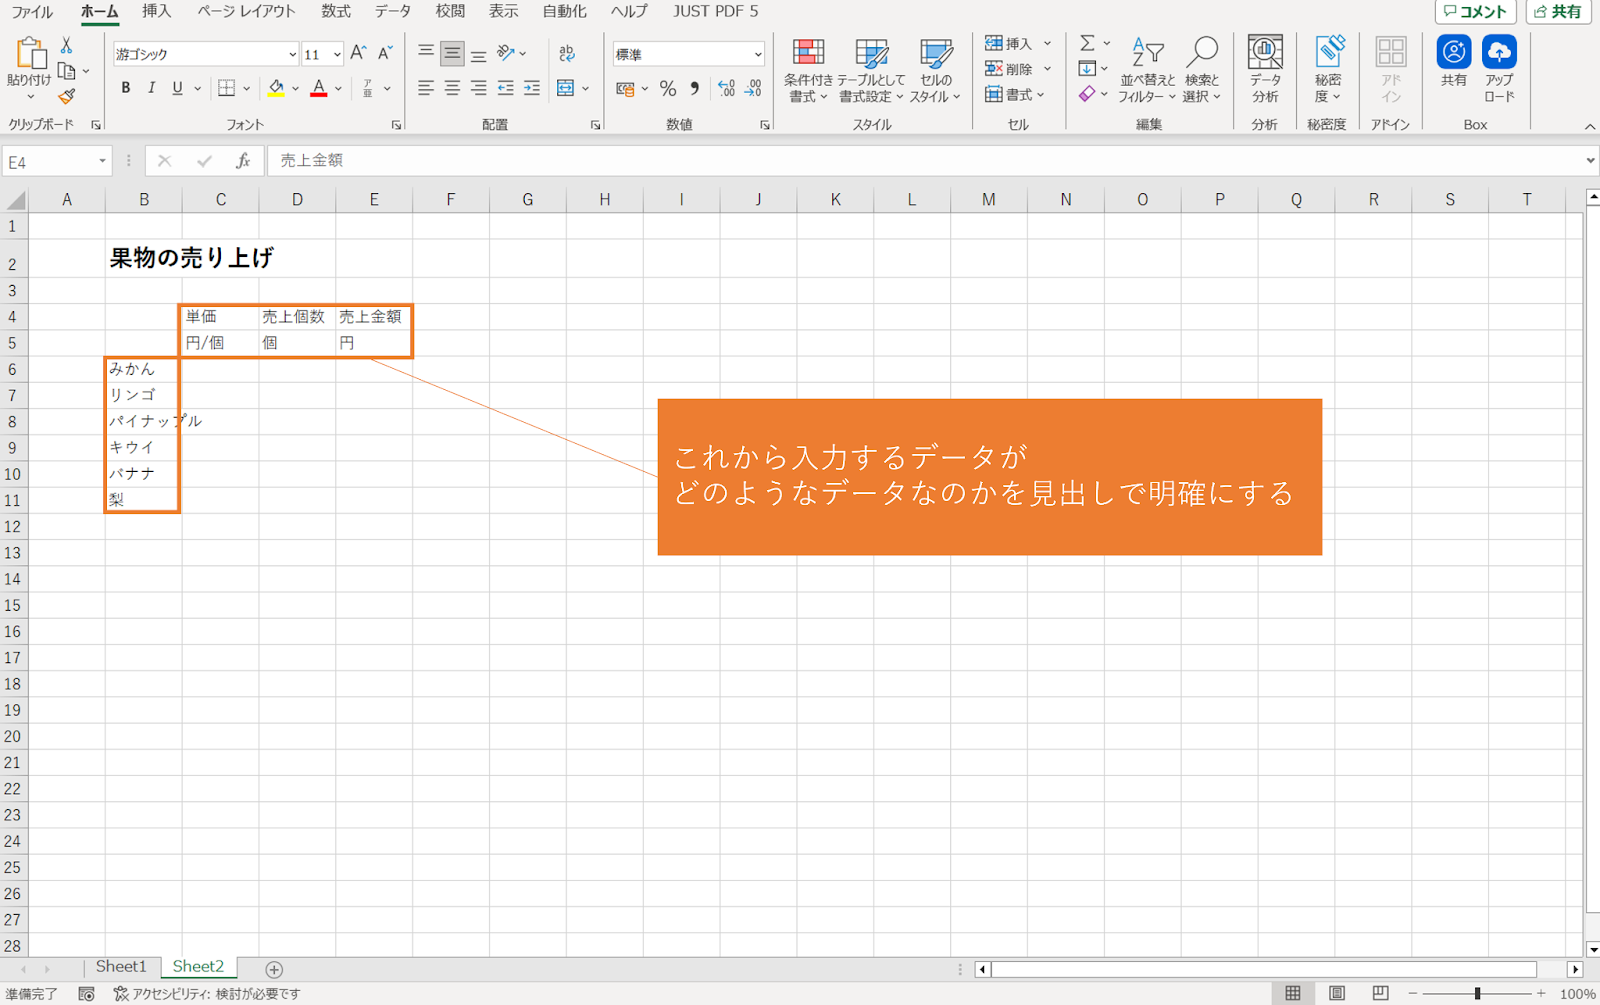Switch to the ページレイアウト tab
1600x1005 pixels.
click(x=246, y=12)
